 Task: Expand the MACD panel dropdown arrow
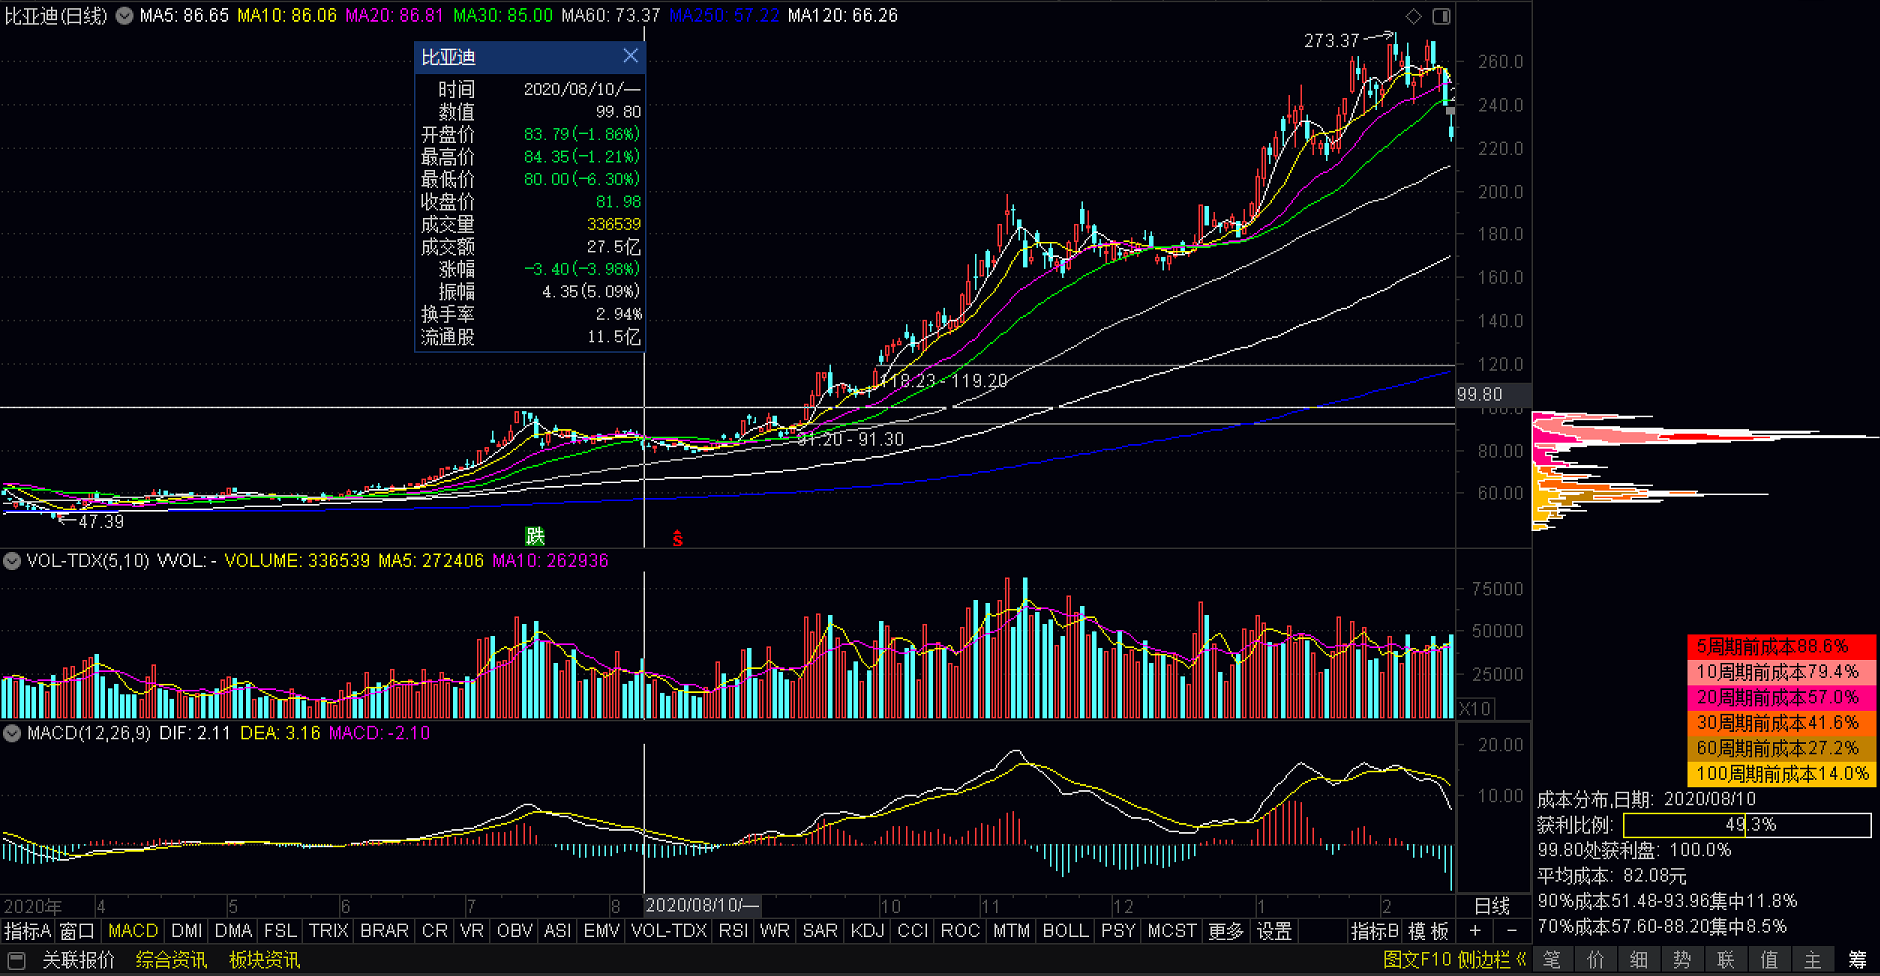tap(12, 733)
